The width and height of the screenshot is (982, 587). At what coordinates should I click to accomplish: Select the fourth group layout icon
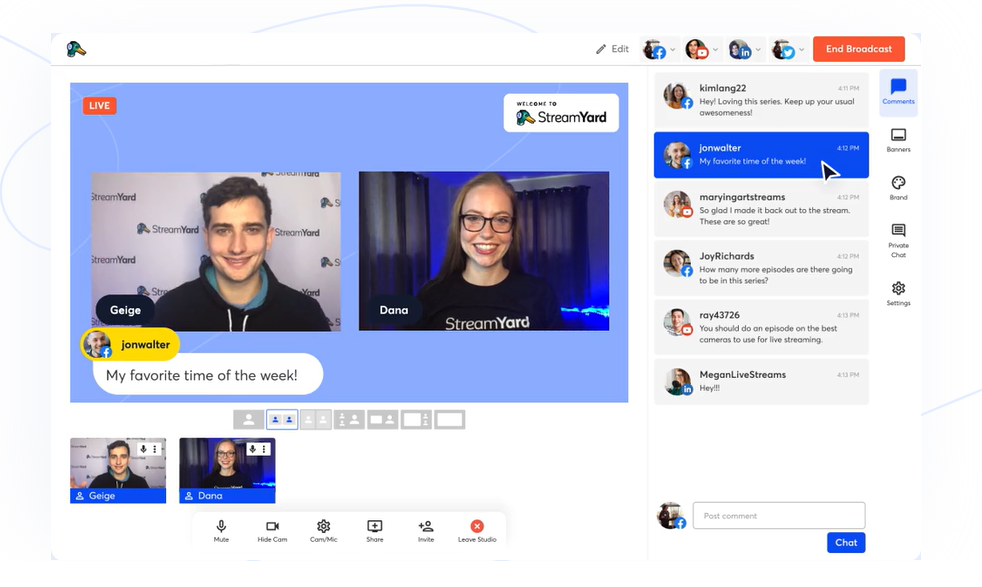(x=349, y=420)
